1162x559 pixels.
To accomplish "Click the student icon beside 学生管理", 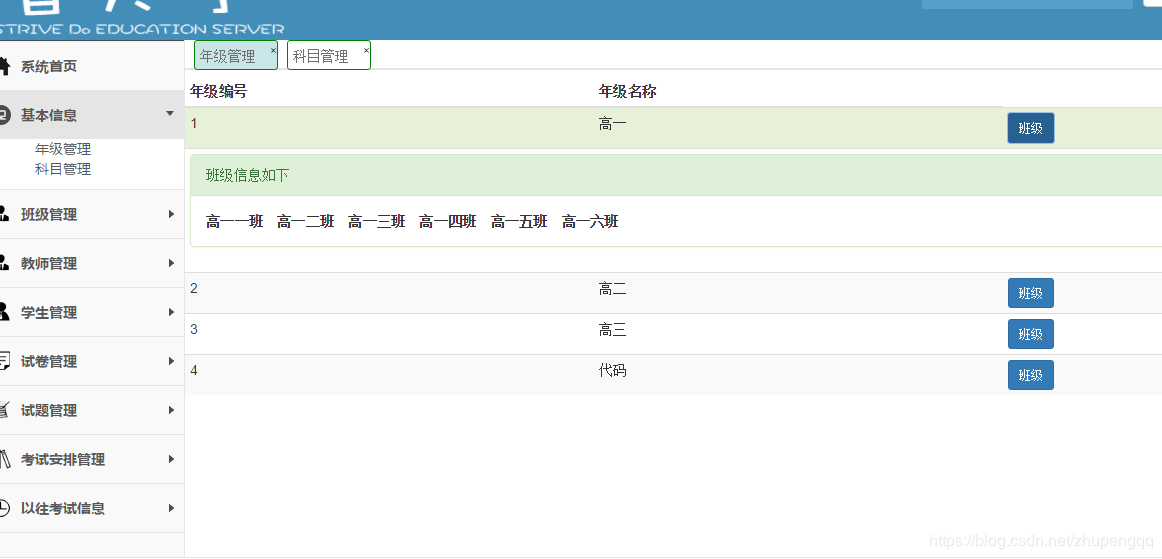I will click(x=4, y=312).
